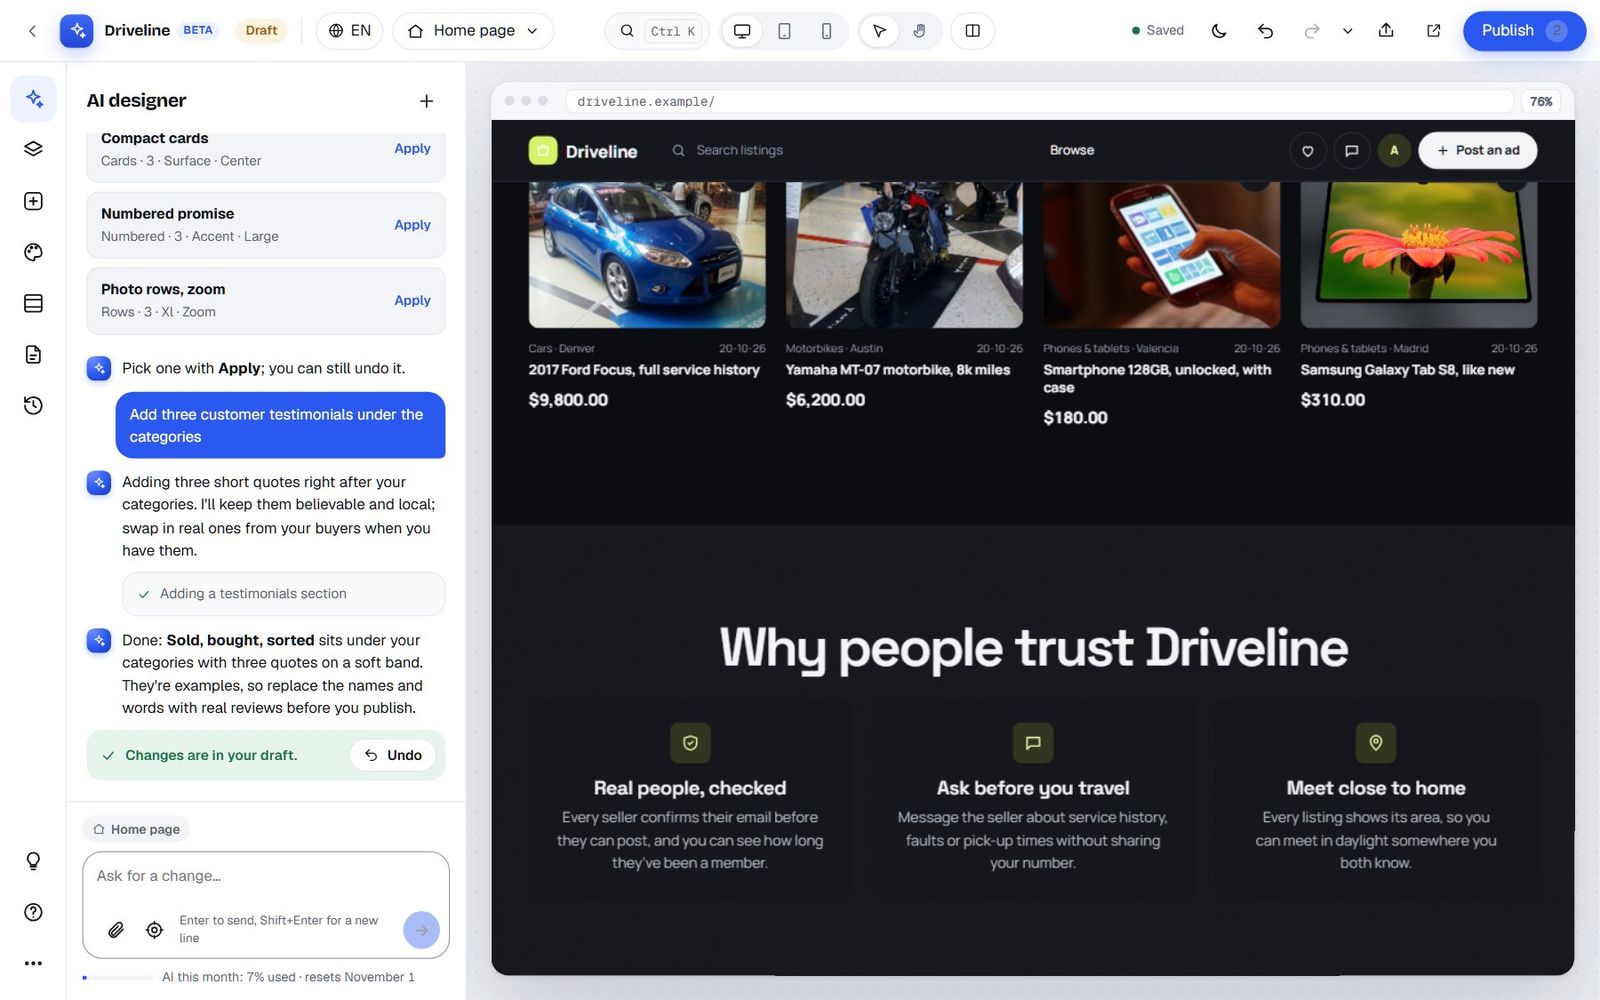Click the element target picker icon
The width and height of the screenshot is (1600, 1000).
tap(154, 930)
